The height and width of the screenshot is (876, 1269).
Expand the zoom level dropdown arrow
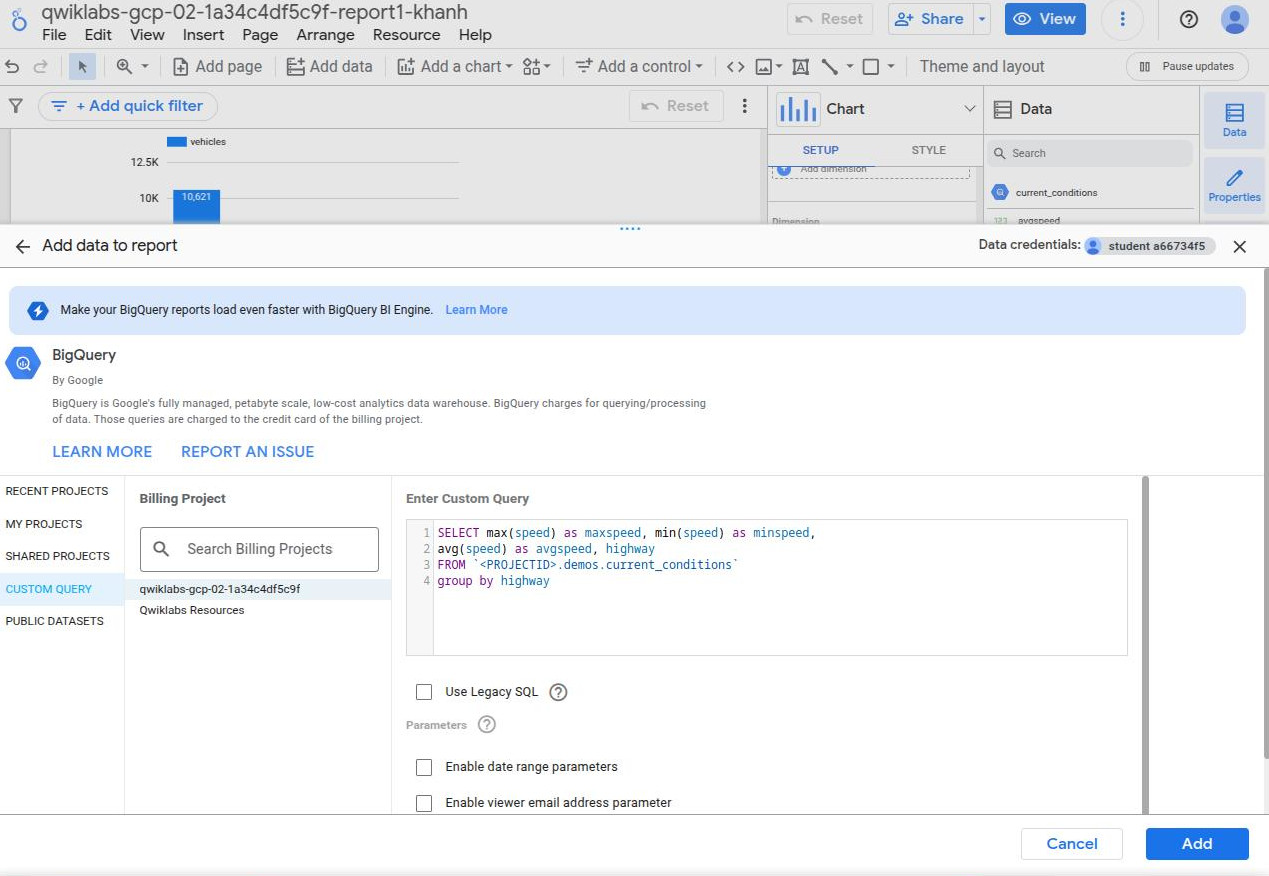(x=144, y=67)
